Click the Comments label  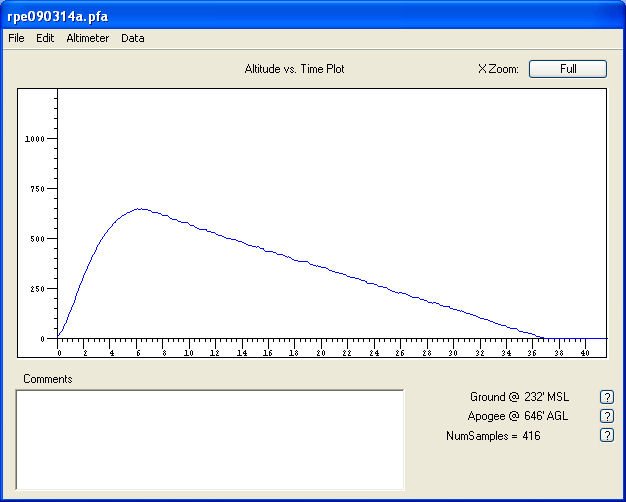point(48,379)
